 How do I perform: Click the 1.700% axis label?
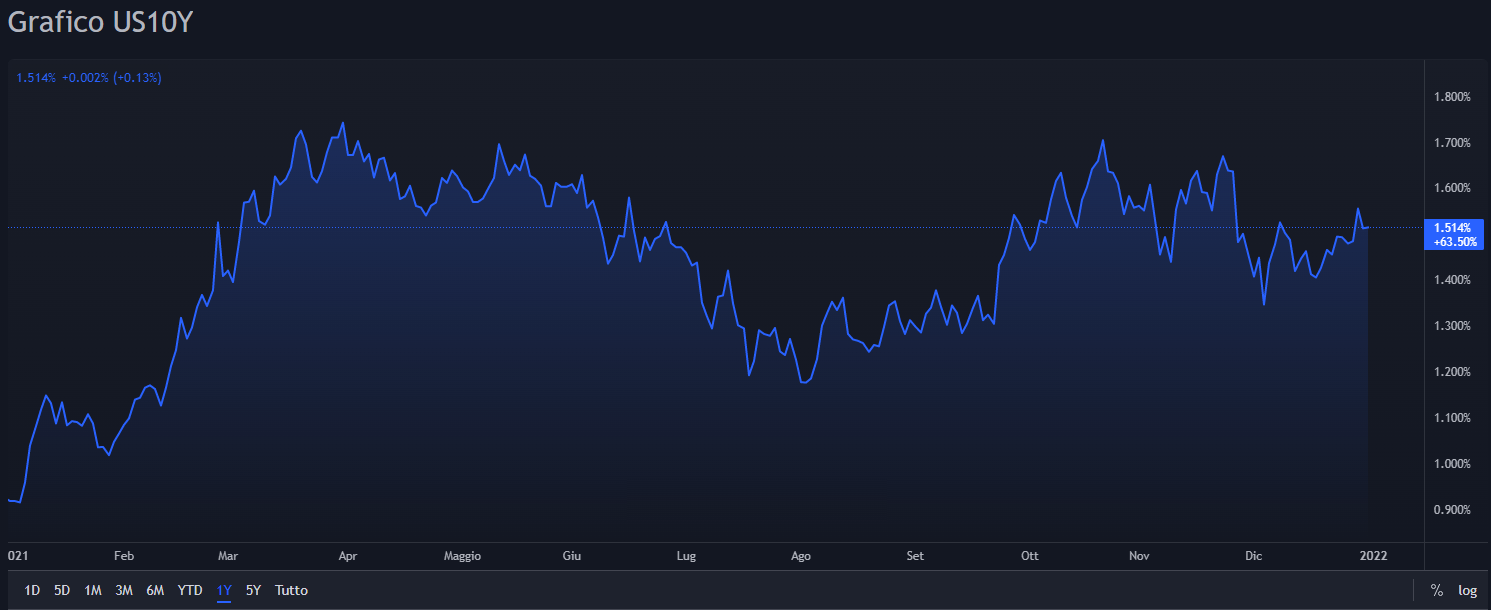pyautogui.click(x=1452, y=143)
